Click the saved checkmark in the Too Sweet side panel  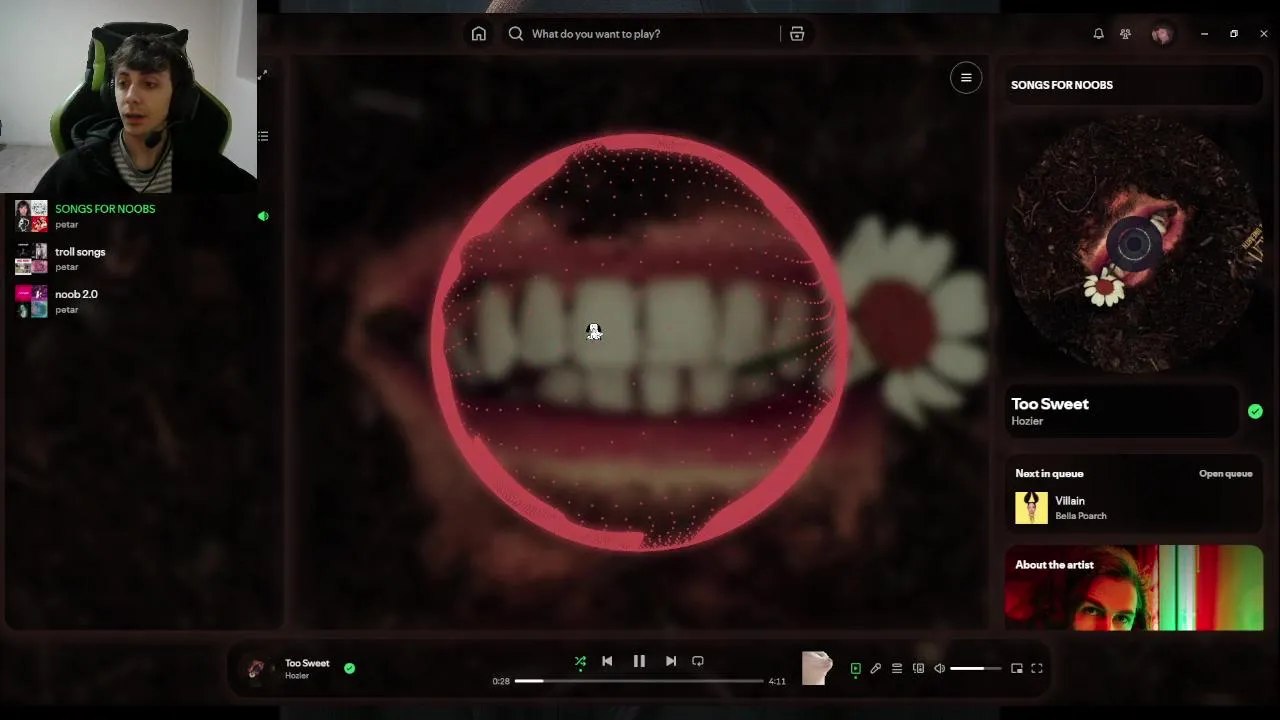click(1255, 411)
